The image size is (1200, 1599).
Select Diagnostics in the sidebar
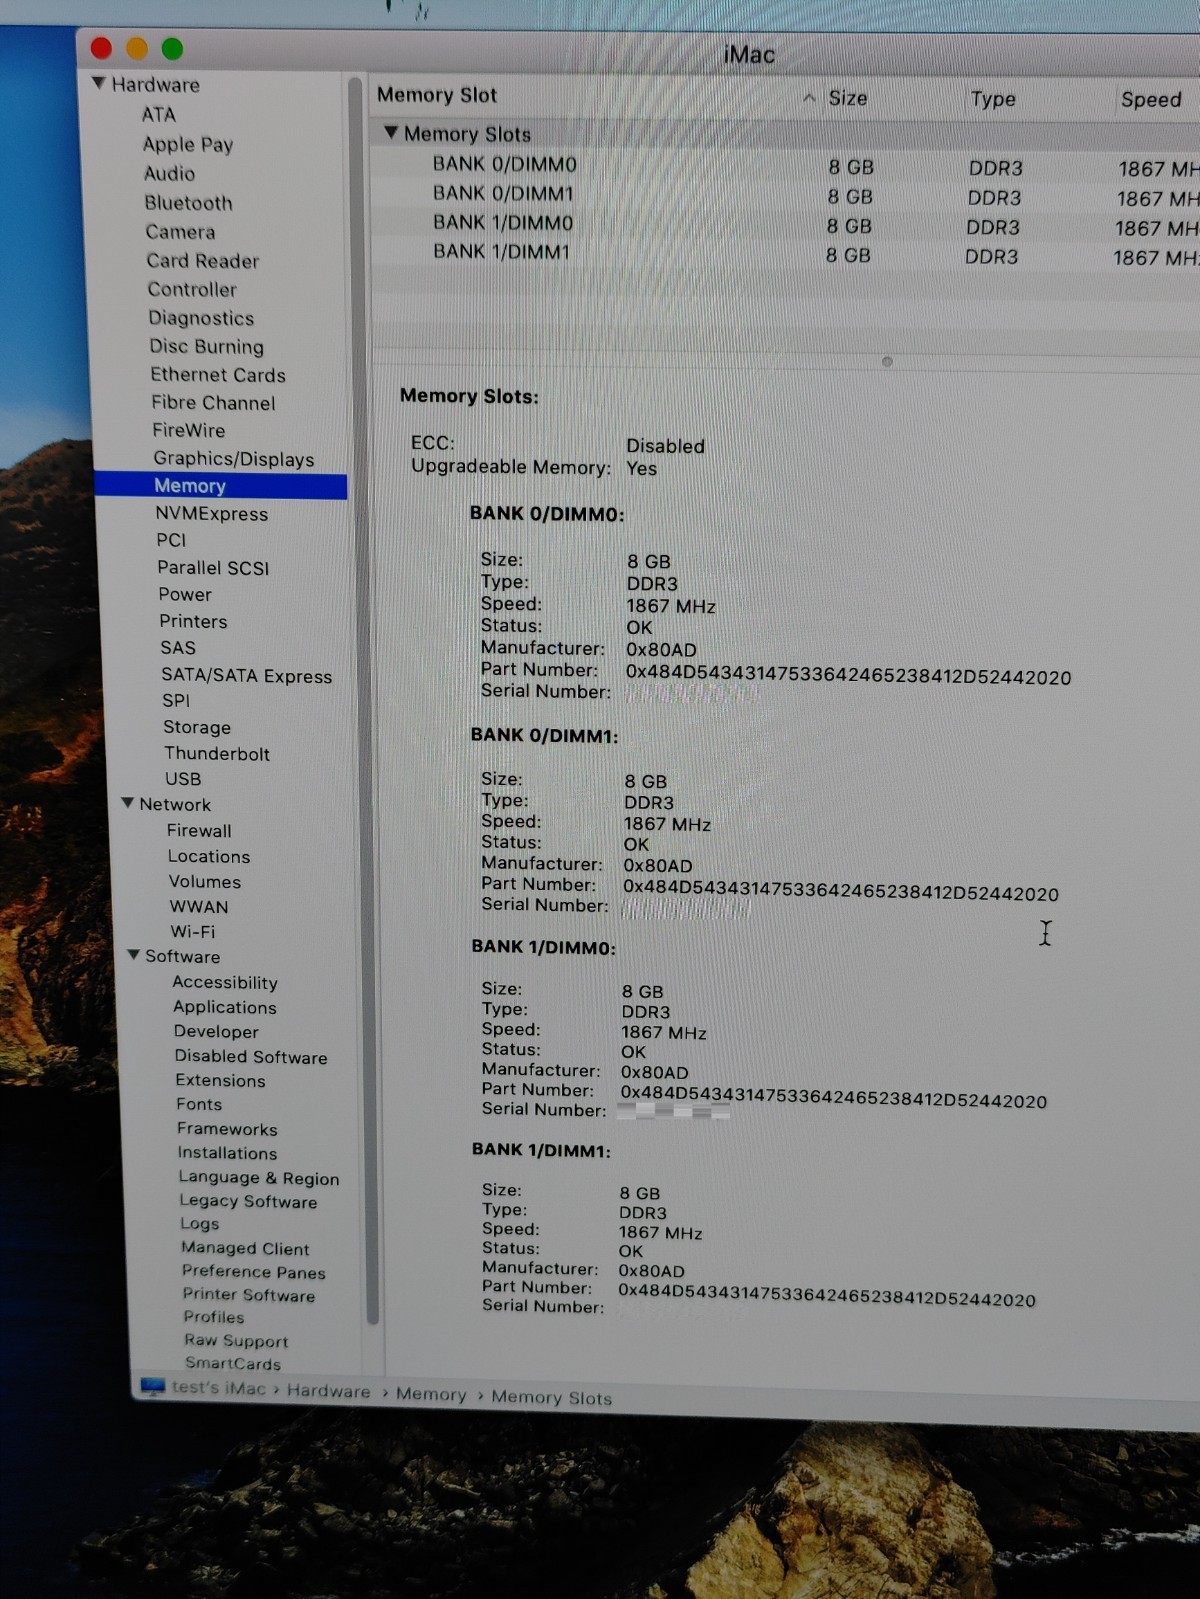(x=201, y=318)
